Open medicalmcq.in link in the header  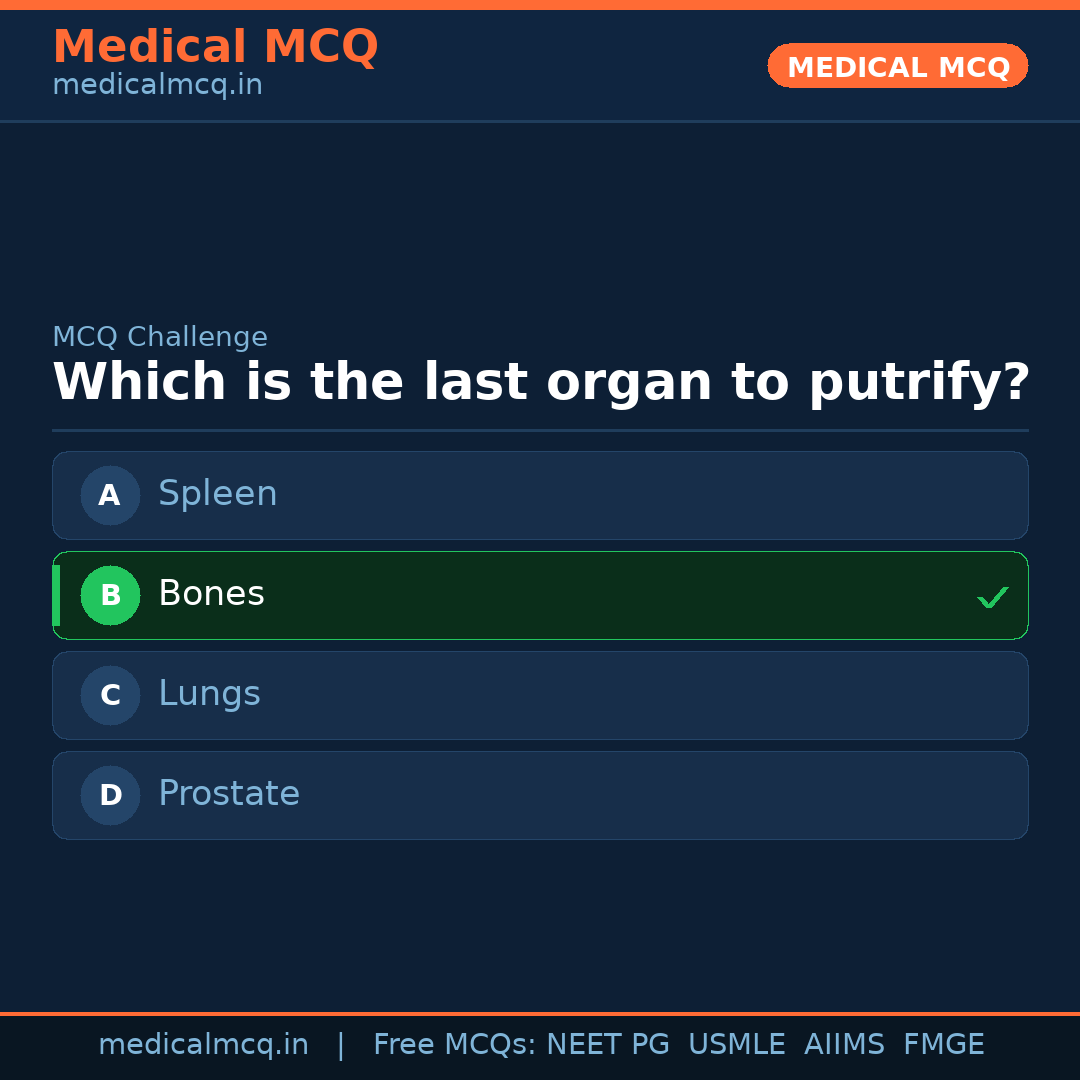[156, 84]
